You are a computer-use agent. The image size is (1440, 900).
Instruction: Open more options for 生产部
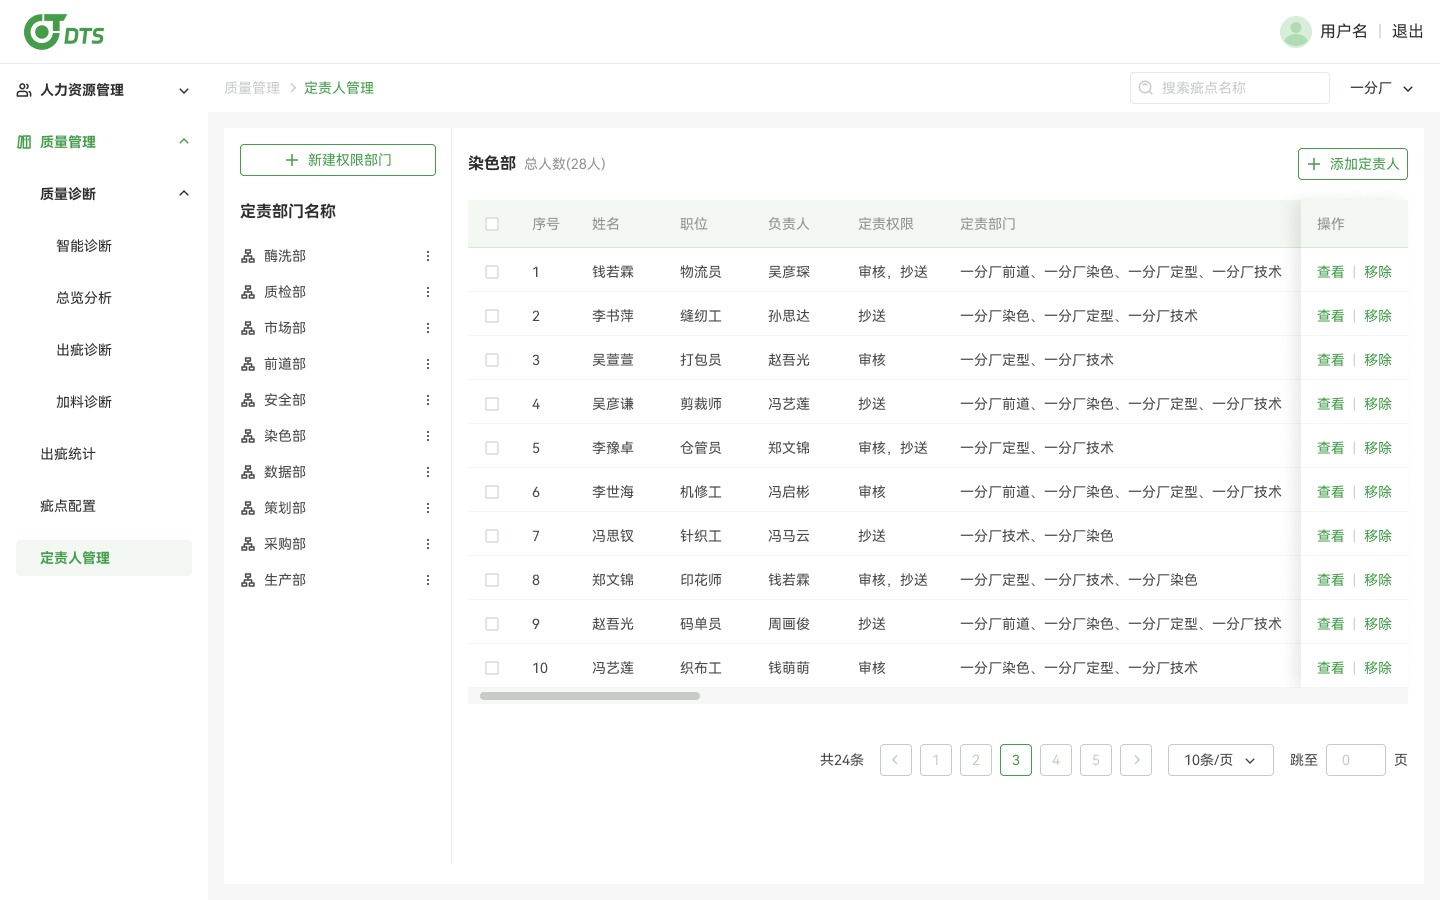point(428,580)
